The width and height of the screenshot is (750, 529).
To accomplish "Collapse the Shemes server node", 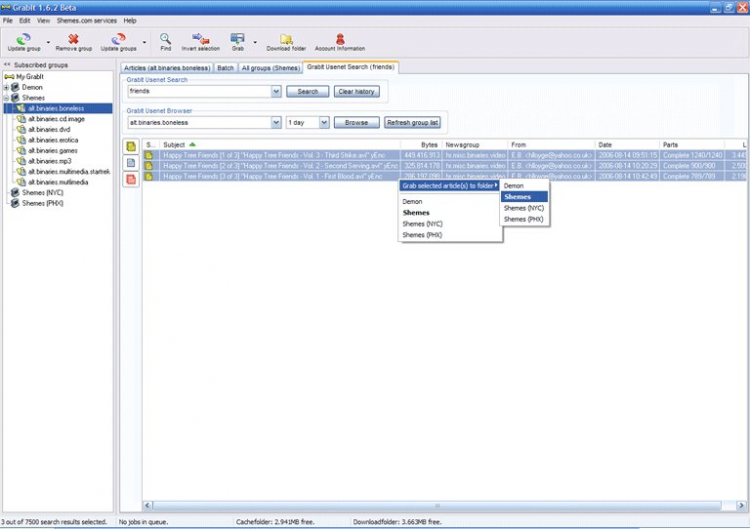I will (6, 98).
